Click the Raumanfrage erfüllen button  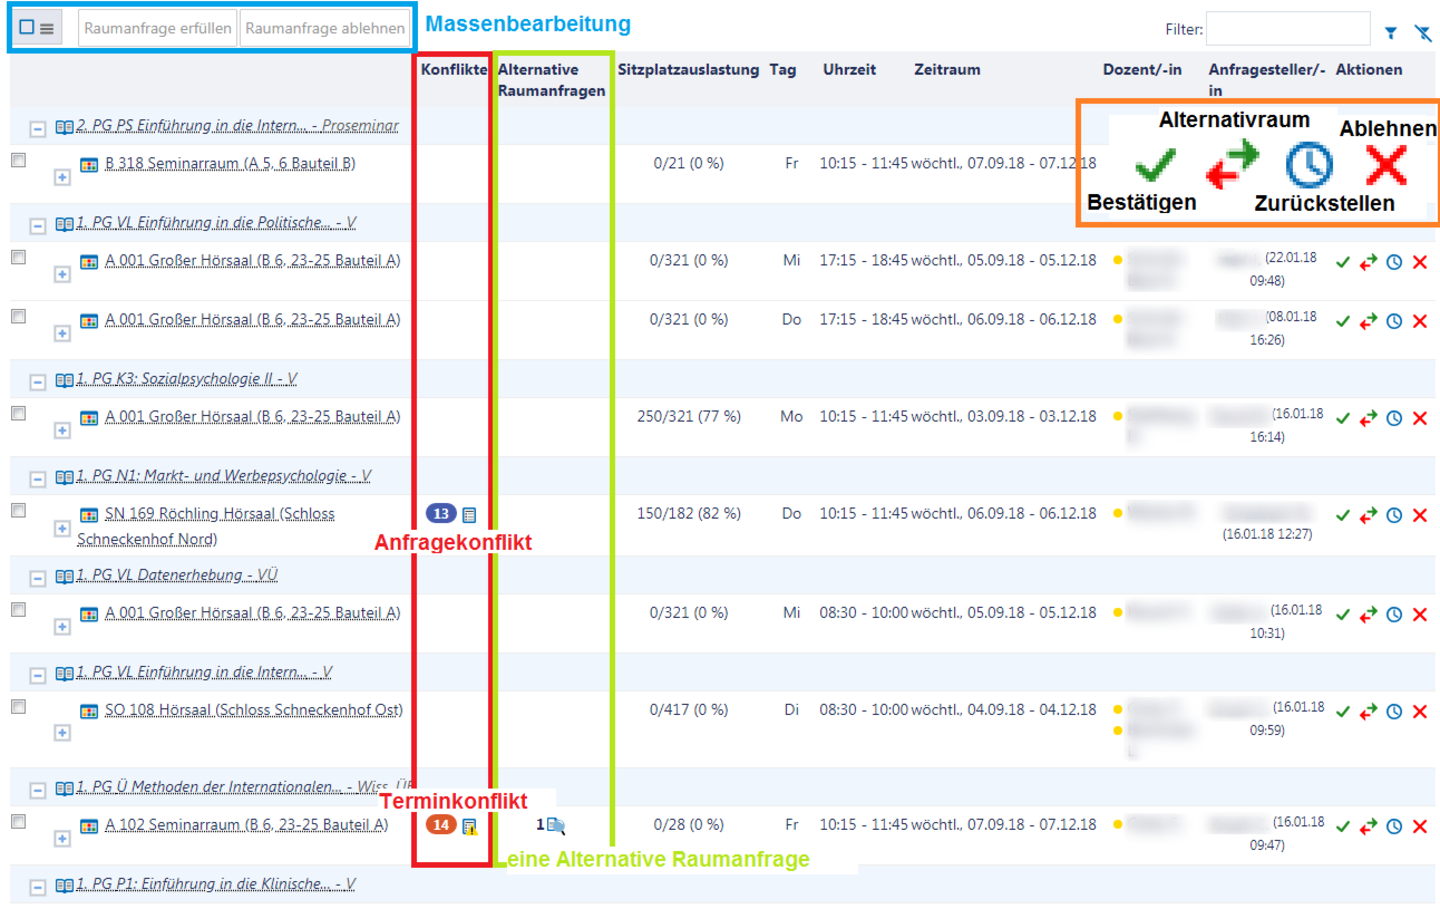(157, 28)
